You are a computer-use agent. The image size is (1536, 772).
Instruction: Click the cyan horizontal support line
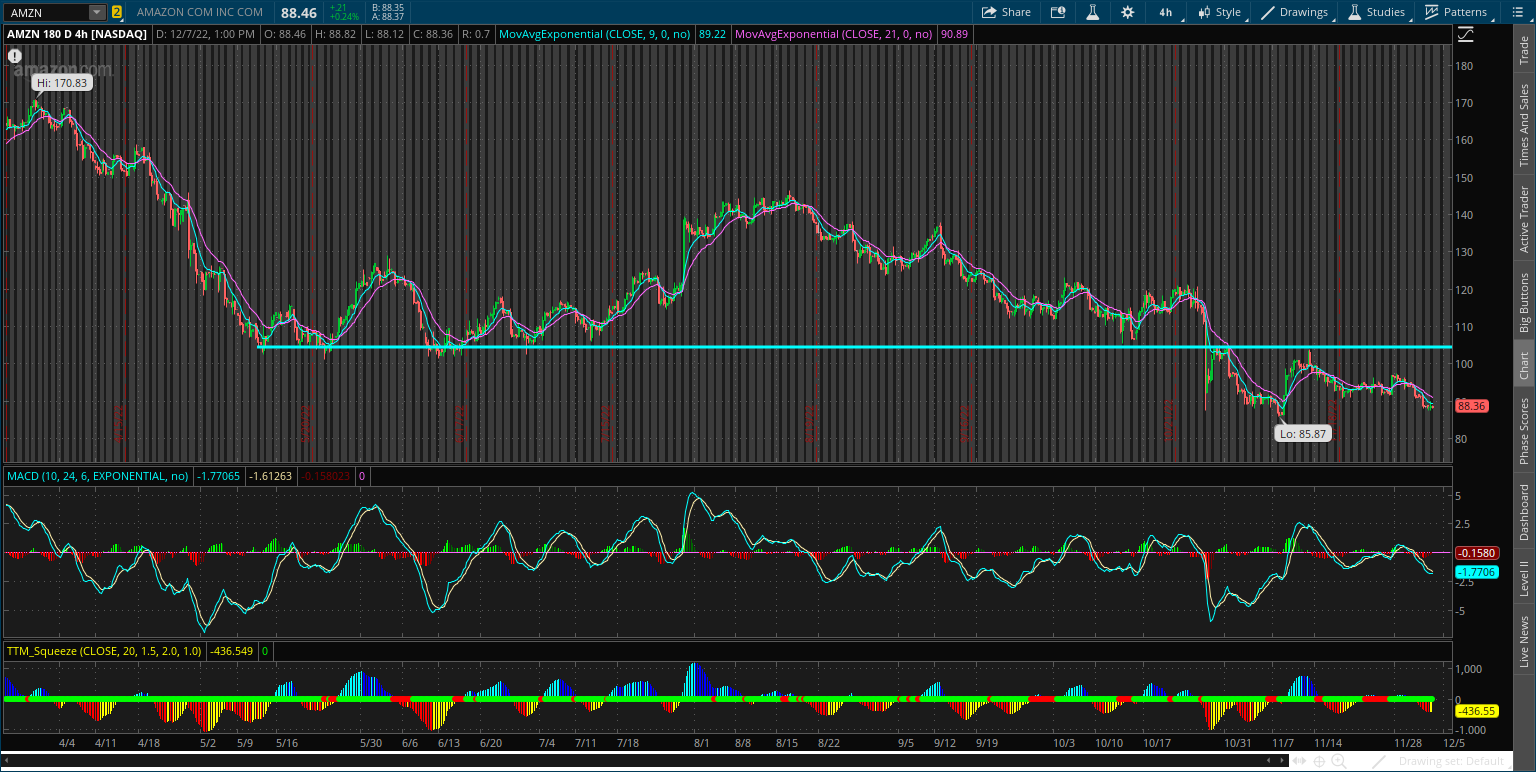click(856, 347)
